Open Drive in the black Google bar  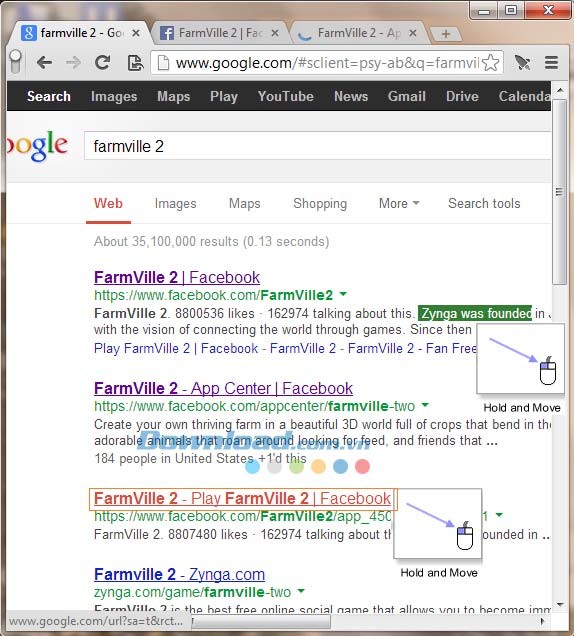462,97
